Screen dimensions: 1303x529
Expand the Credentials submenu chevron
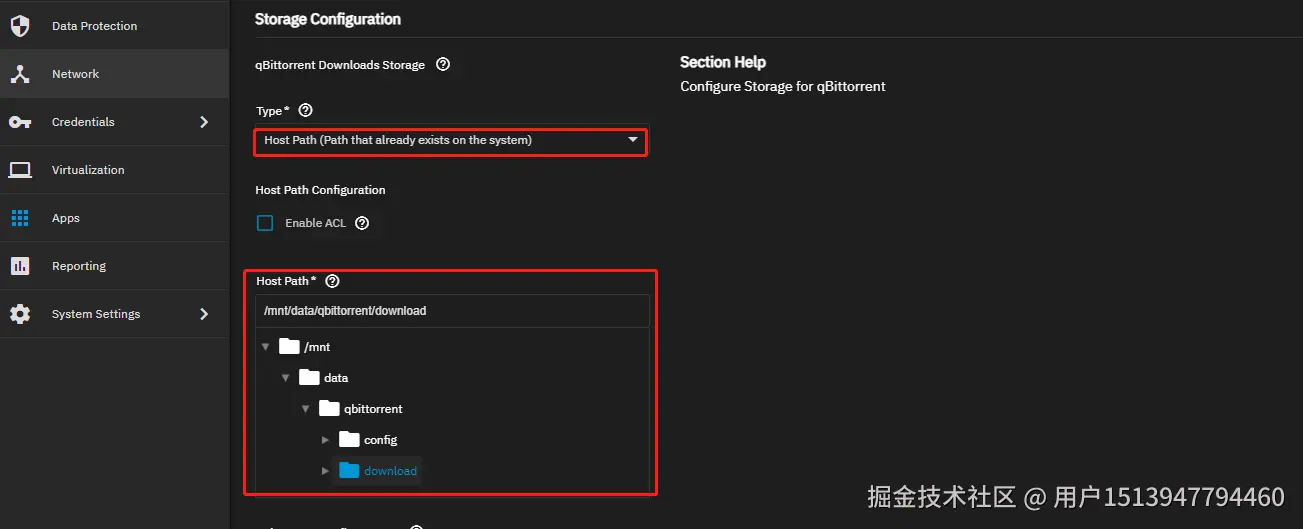click(x=204, y=122)
